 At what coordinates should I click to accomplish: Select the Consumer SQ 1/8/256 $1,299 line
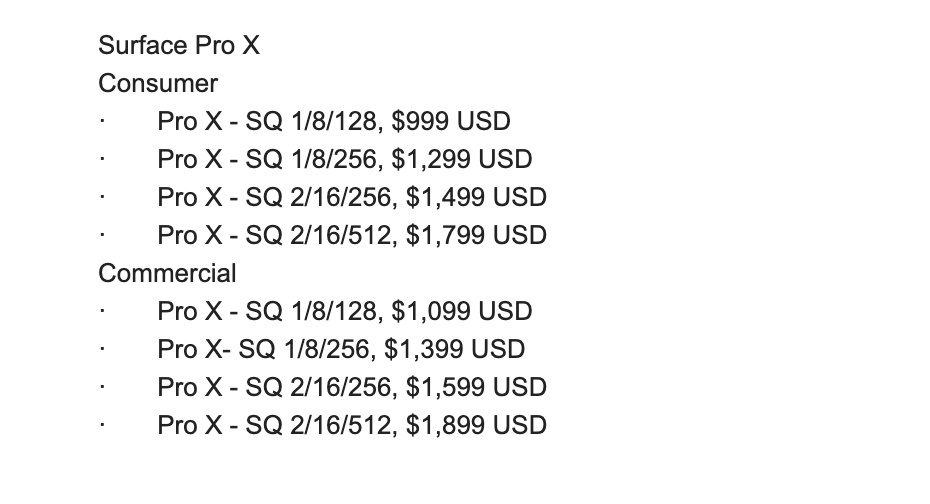345,160
